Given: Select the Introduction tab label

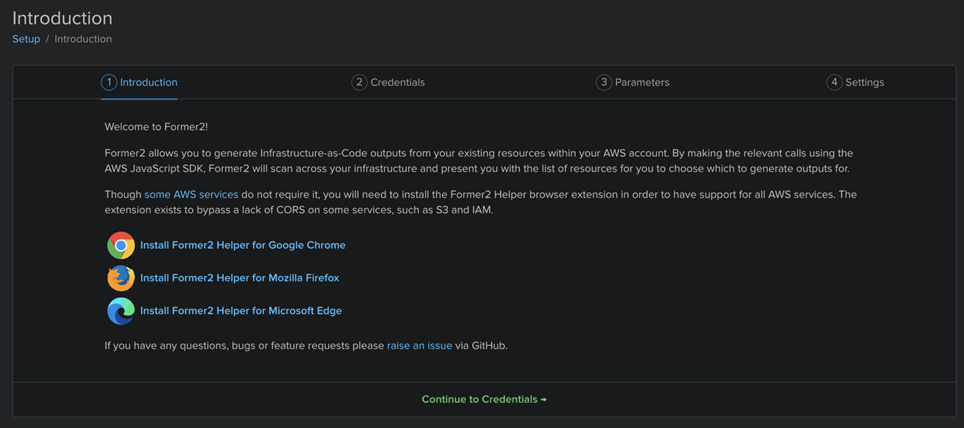Looking at the screenshot, I should tap(149, 82).
